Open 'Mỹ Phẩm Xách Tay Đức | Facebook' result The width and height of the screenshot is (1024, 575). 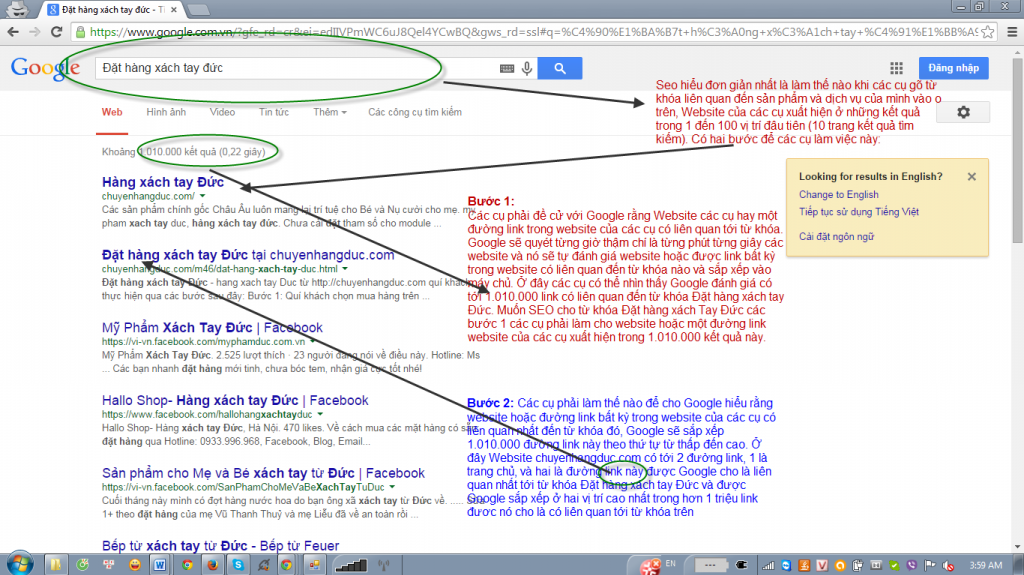[212, 327]
